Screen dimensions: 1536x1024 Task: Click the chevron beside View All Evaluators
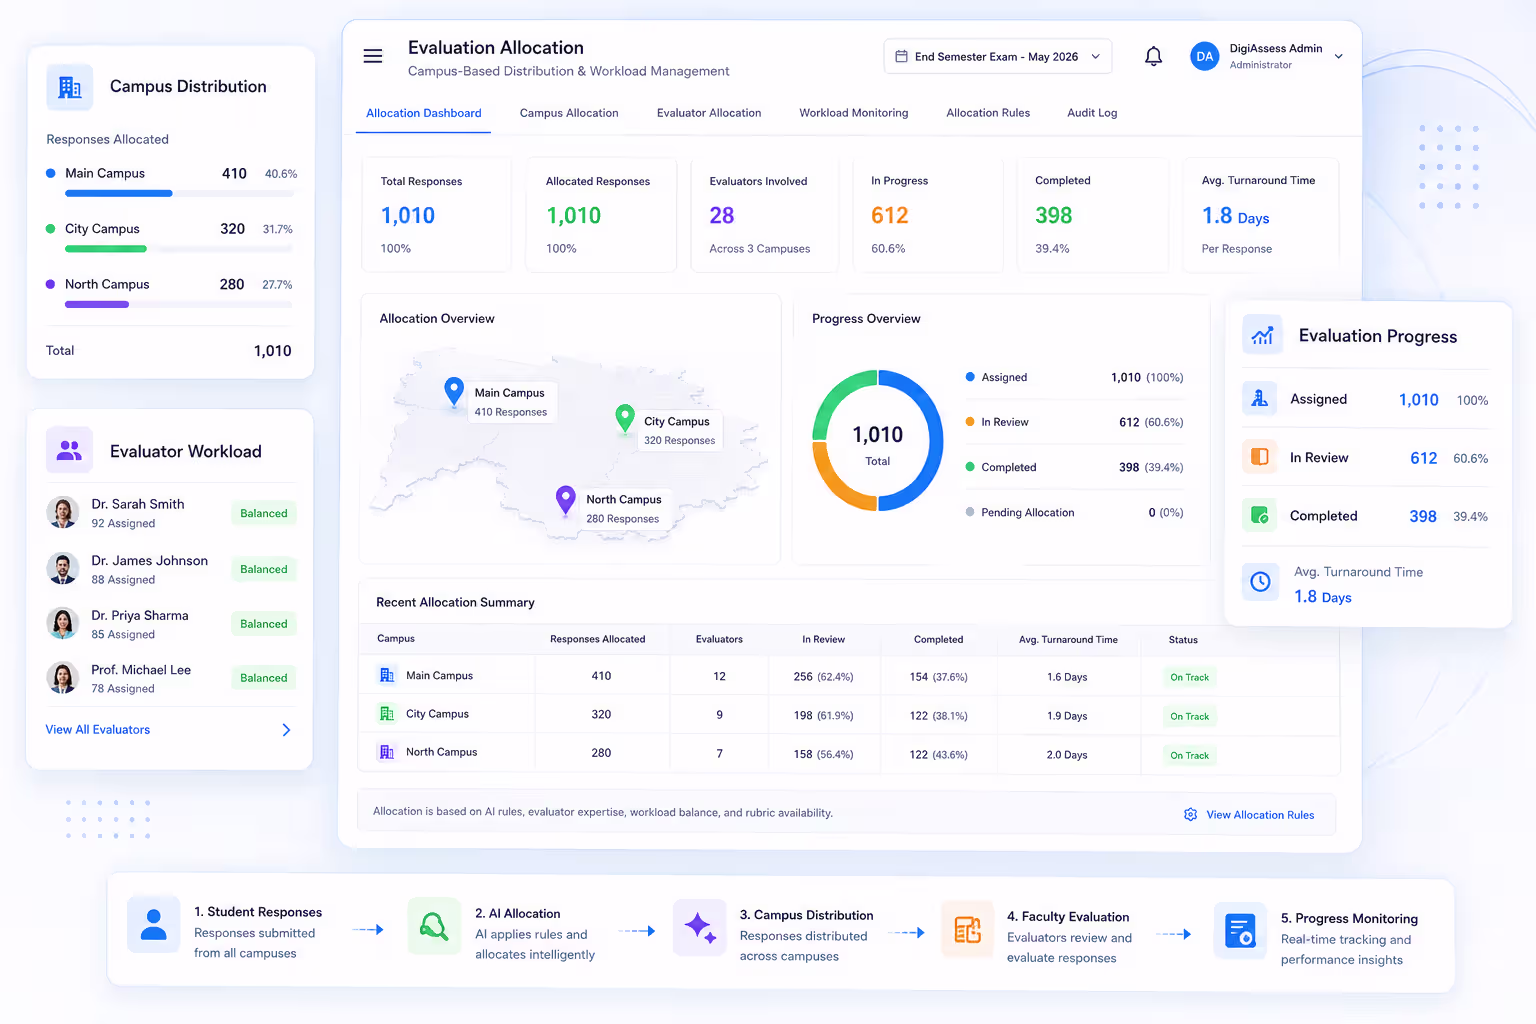(286, 730)
